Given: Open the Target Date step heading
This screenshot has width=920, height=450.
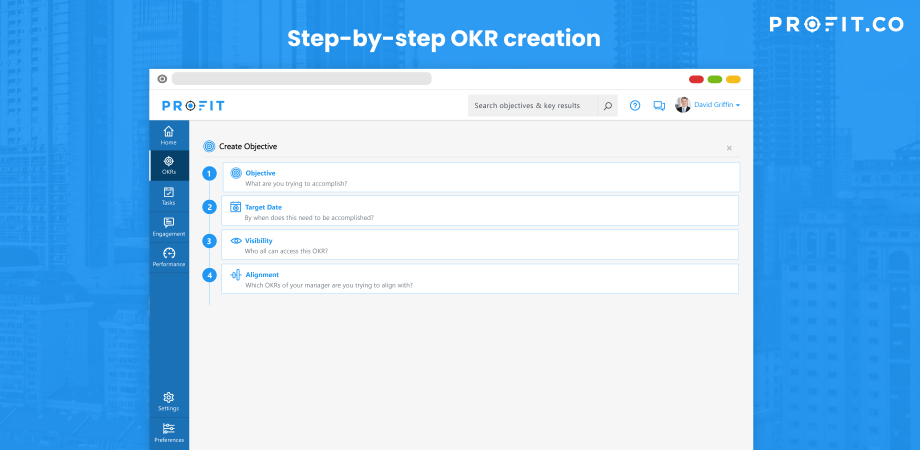Looking at the screenshot, I should pyautogui.click(x=263, y=207).
